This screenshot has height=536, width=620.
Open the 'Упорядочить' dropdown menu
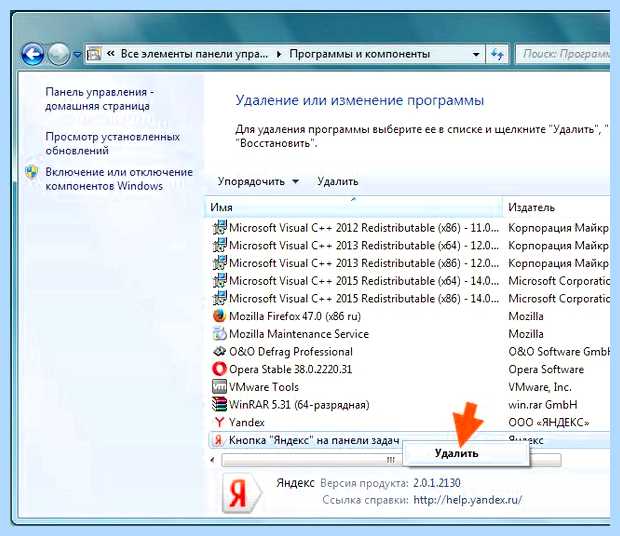coord(258,181)
